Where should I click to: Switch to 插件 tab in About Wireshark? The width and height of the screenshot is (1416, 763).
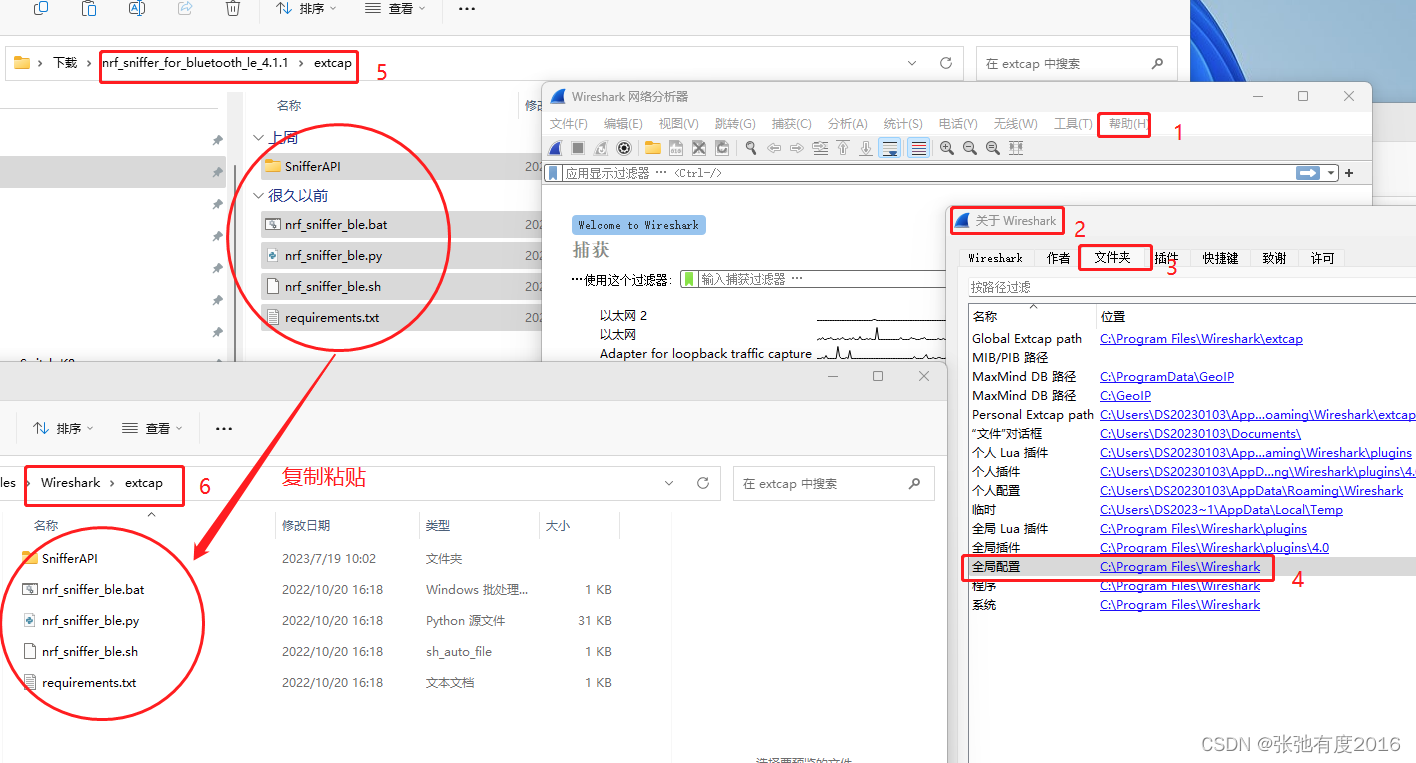pos(1166,258)
